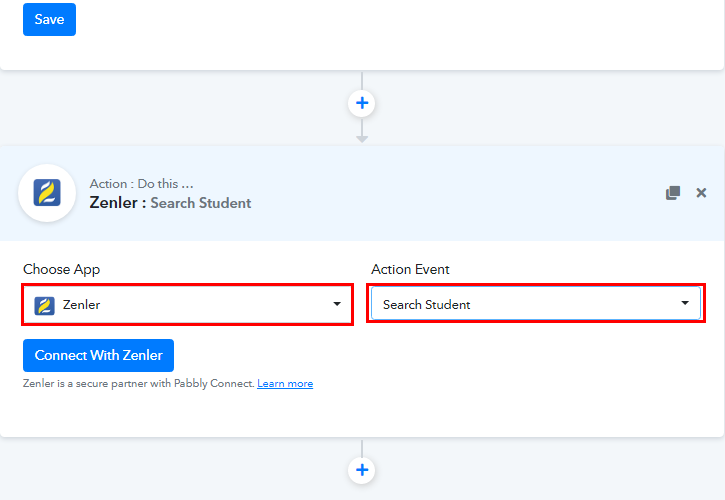Collapse the action step by its header bar
This screenshot has height=500, width=725.
[x=450, y=193]
